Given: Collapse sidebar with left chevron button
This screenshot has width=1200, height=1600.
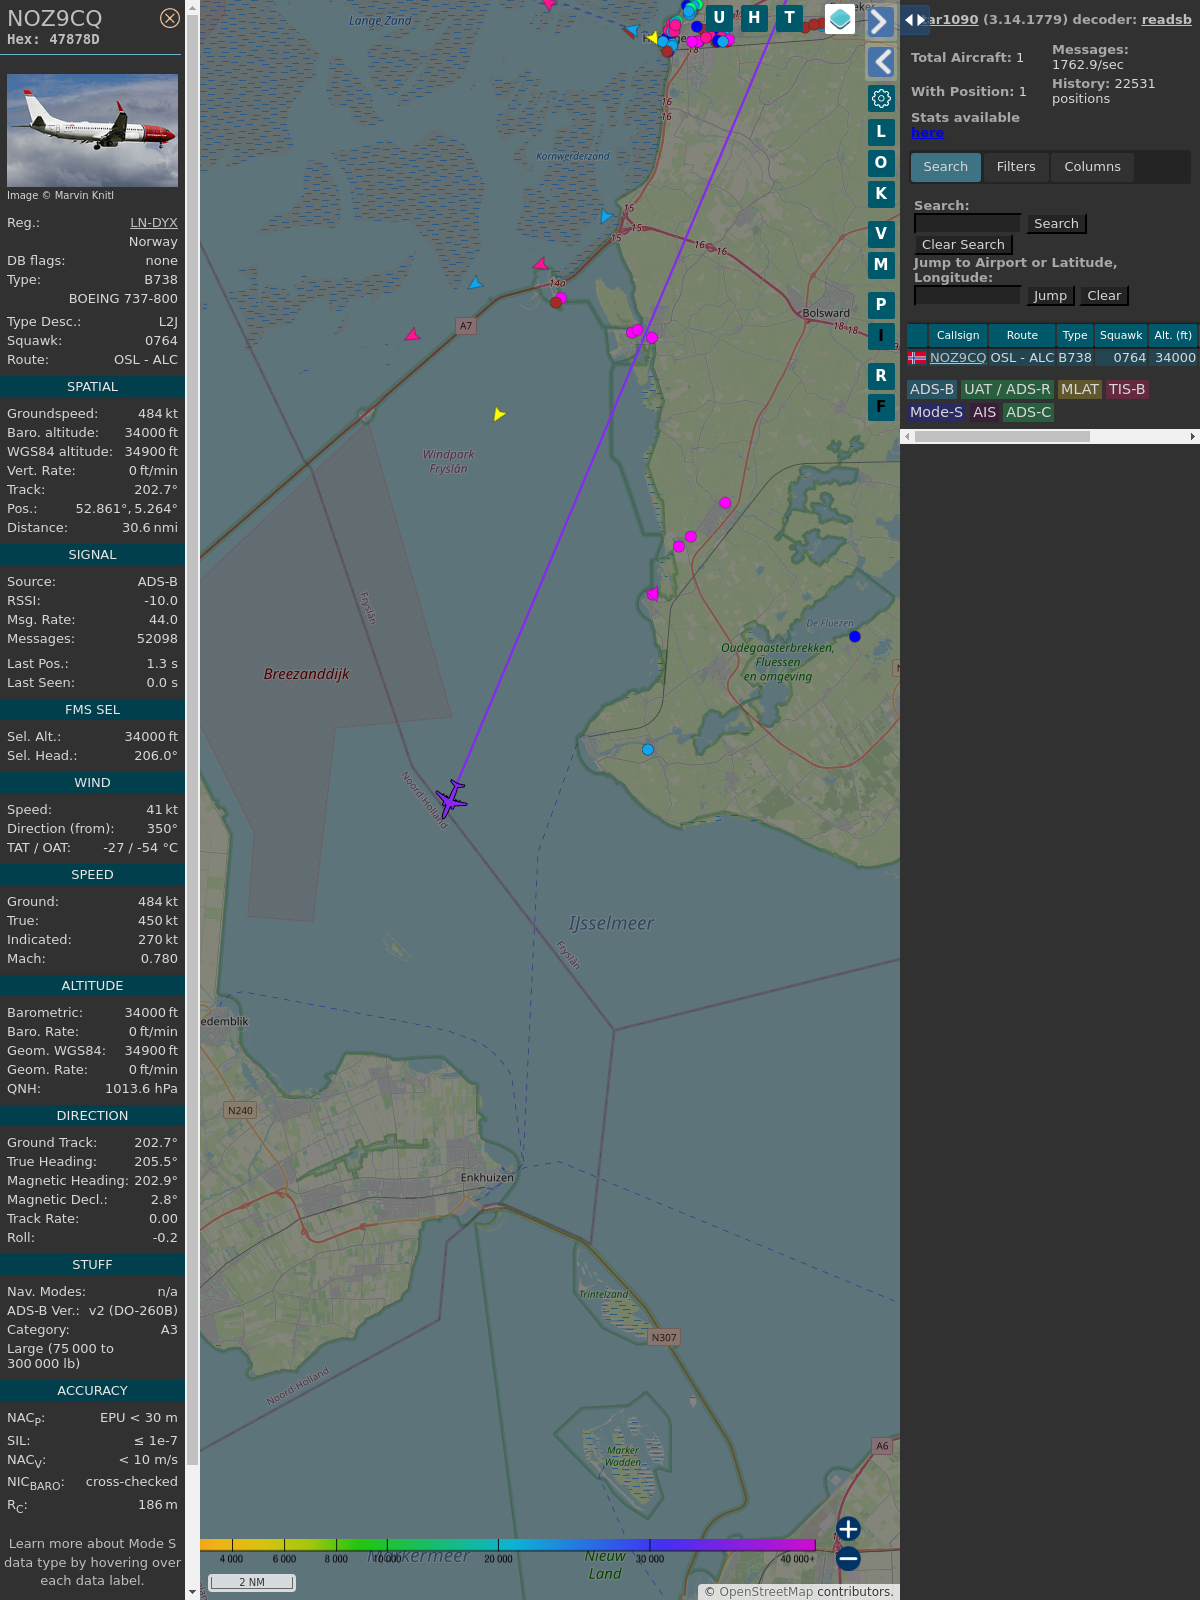Looking at the screenshot, I should pyautogui.click(x=880, y=62).
